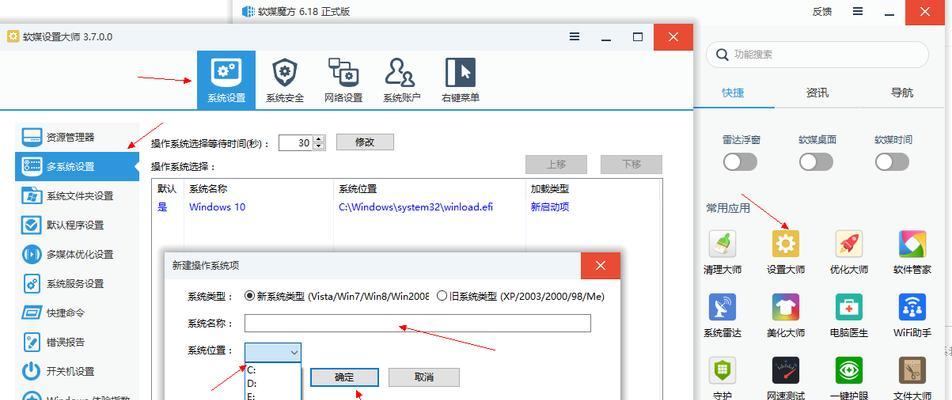Launch 清理大师 broom icon

(x=722, y=243)
